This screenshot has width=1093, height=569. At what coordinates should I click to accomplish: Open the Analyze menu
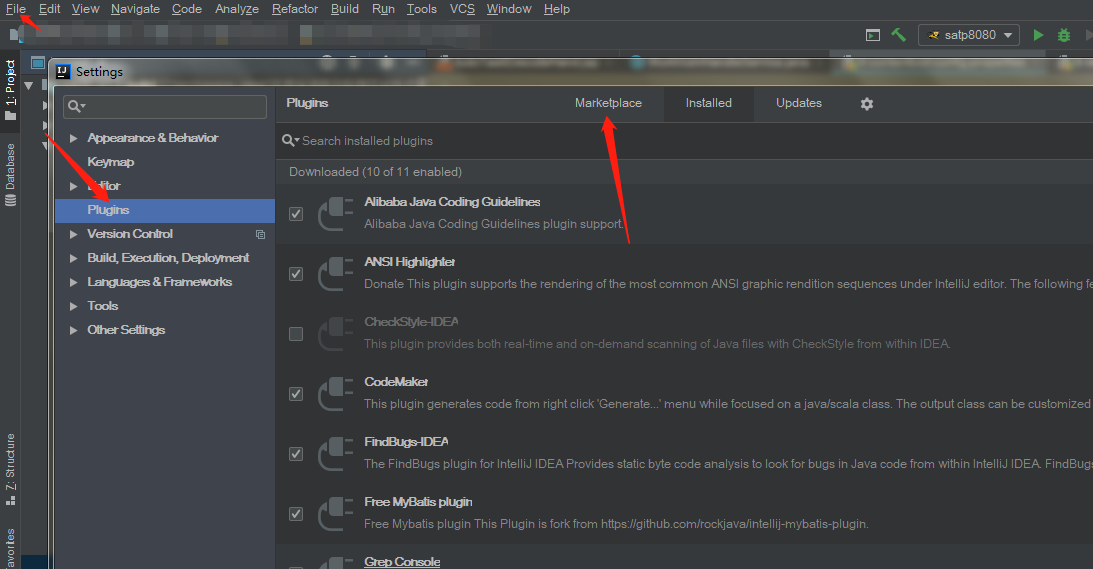click(x=237, y=9)
